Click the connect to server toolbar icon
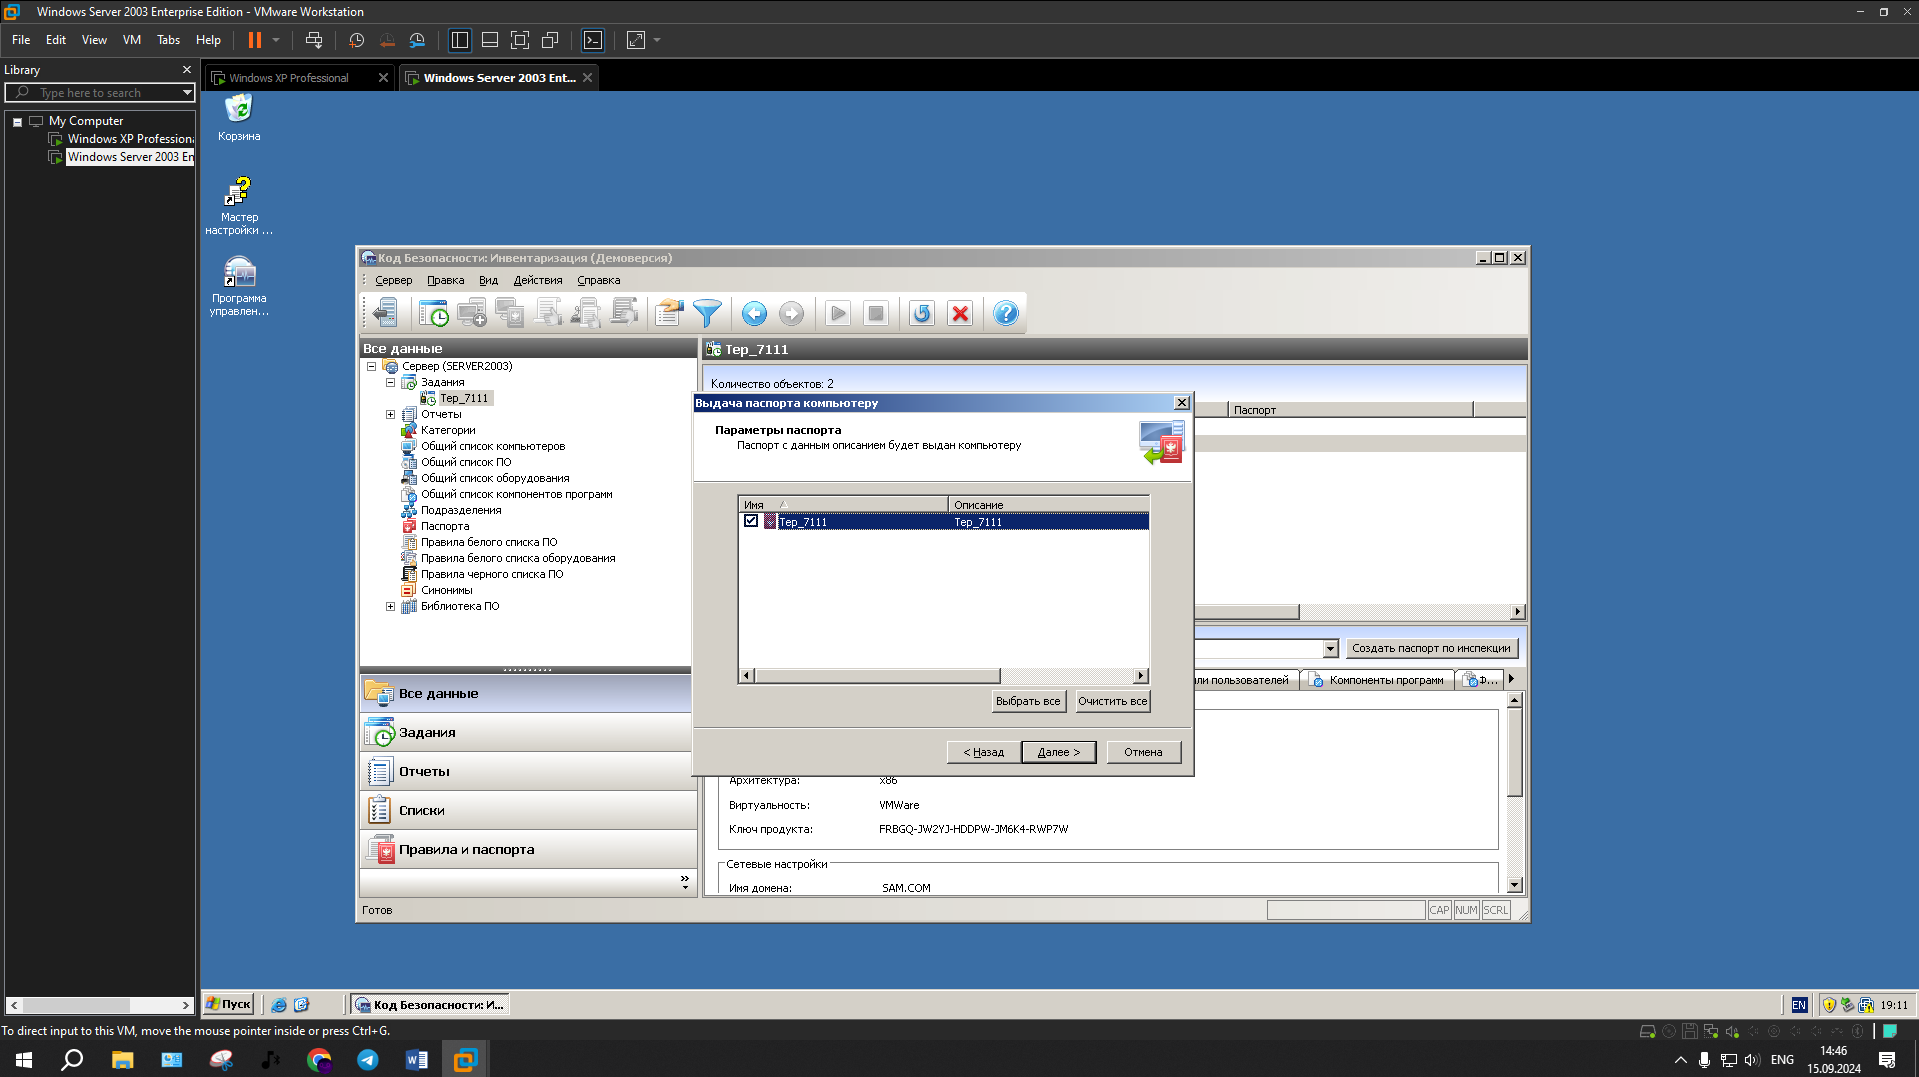Screen dimensions: 1919x1077 point(385,313)
